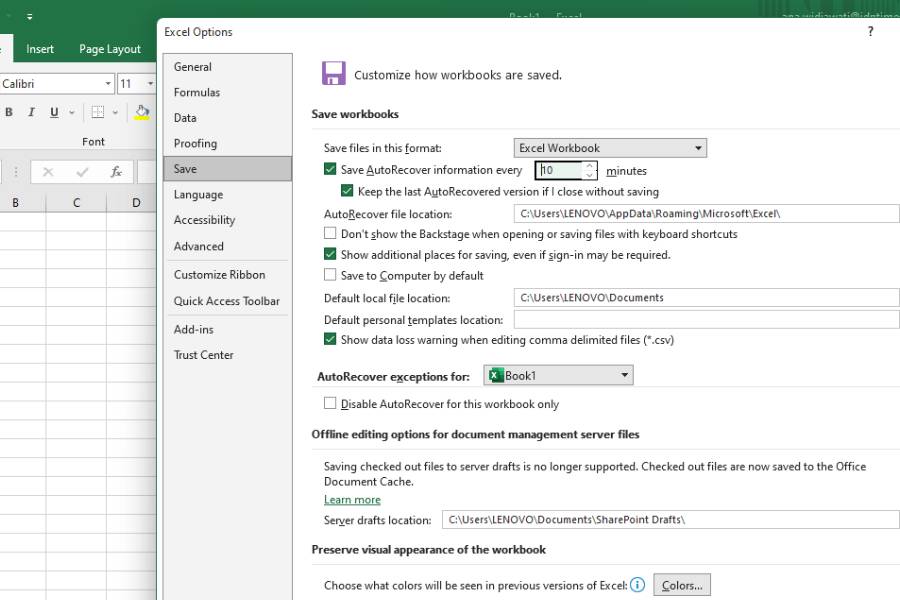Click the Default personal templates location field

707,319
